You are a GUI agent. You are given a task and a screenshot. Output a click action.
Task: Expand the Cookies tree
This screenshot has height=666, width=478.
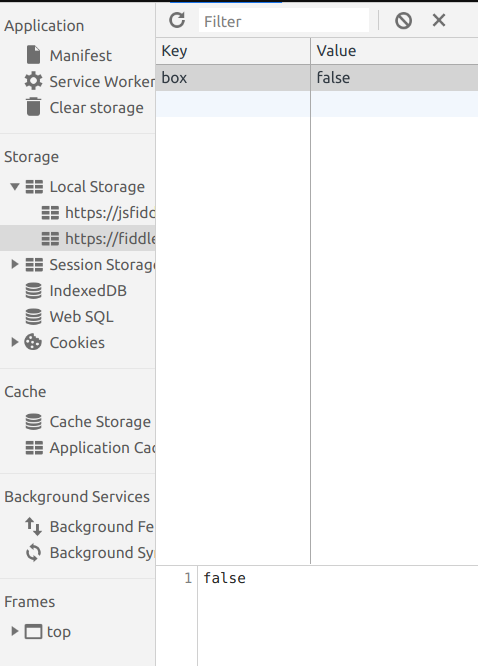[x=15, y=342]
